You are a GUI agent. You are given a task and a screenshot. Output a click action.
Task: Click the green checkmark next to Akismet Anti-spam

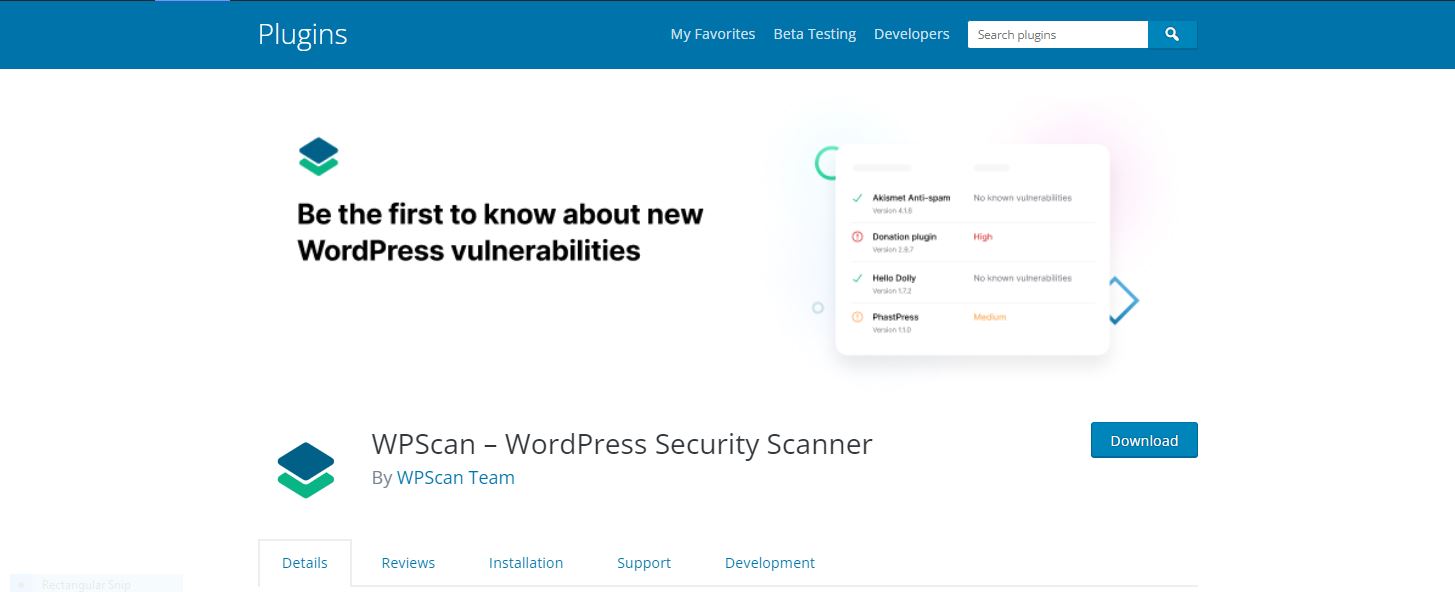pos(856,197)
